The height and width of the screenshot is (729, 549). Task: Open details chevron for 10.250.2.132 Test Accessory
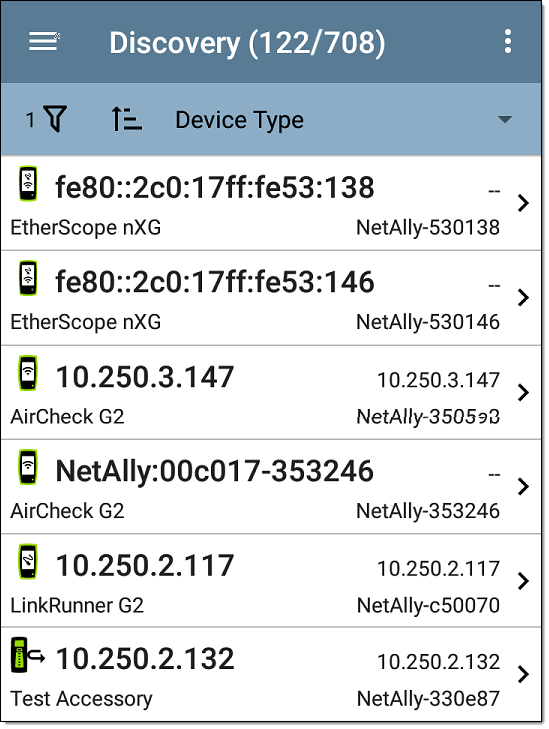pyautogui.click(x=523, y=674)
